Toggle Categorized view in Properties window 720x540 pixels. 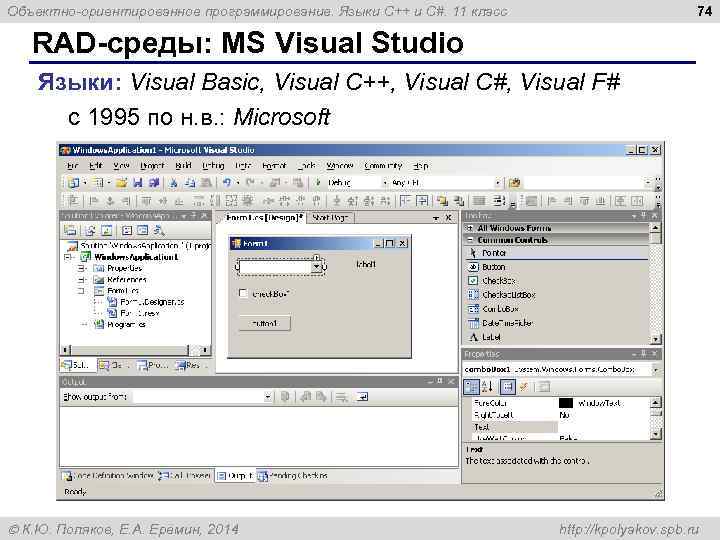coord(471,387)
